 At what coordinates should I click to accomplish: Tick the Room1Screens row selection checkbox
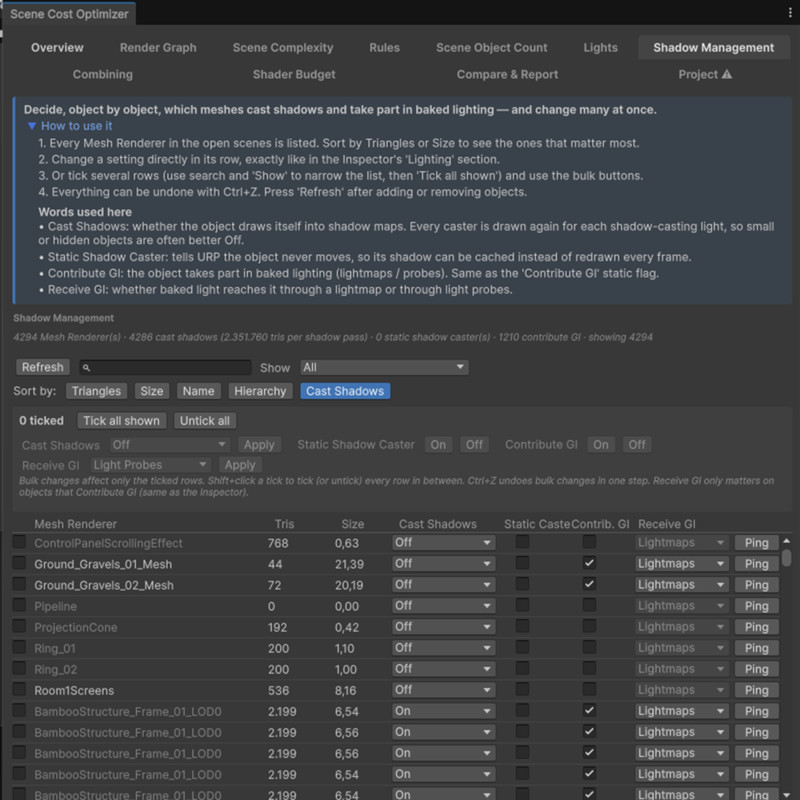[x=19, y=689]
